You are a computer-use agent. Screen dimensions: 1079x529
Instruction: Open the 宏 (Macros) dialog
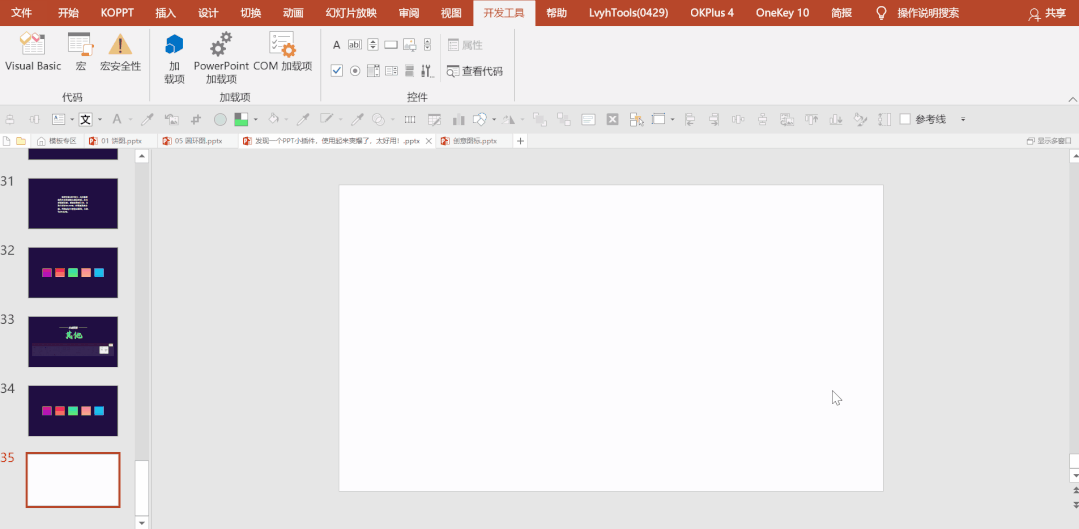81,53
